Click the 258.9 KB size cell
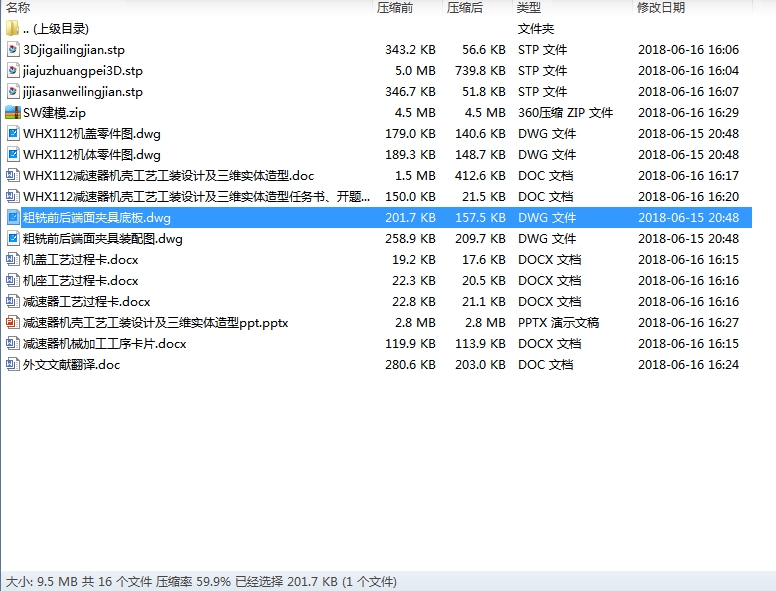 410,239
